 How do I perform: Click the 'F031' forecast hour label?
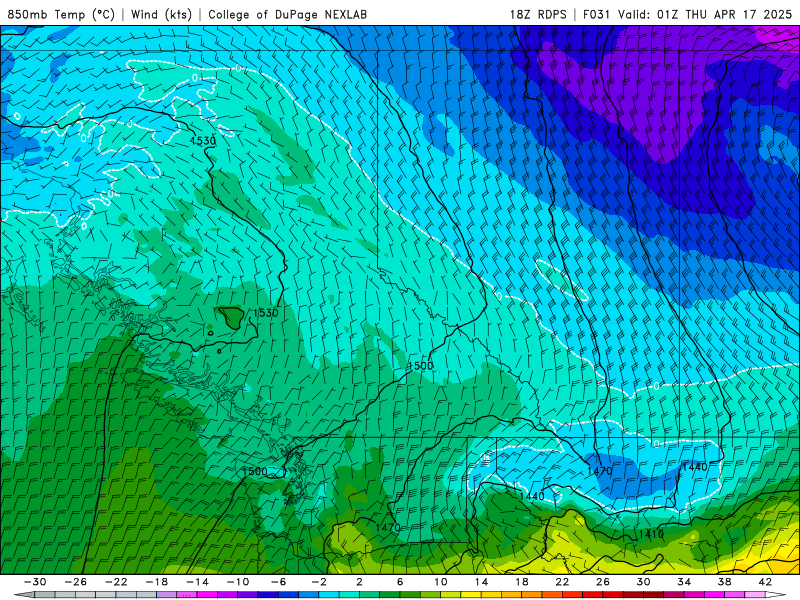click(x=596, y=14)
